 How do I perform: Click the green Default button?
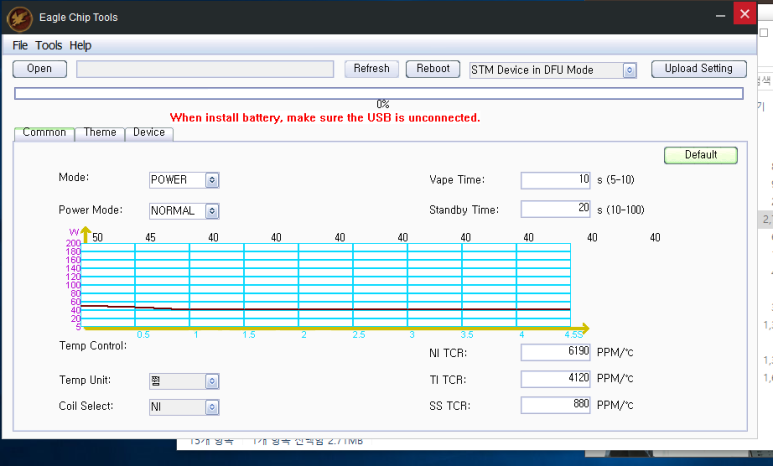click(x=701, y=155)
